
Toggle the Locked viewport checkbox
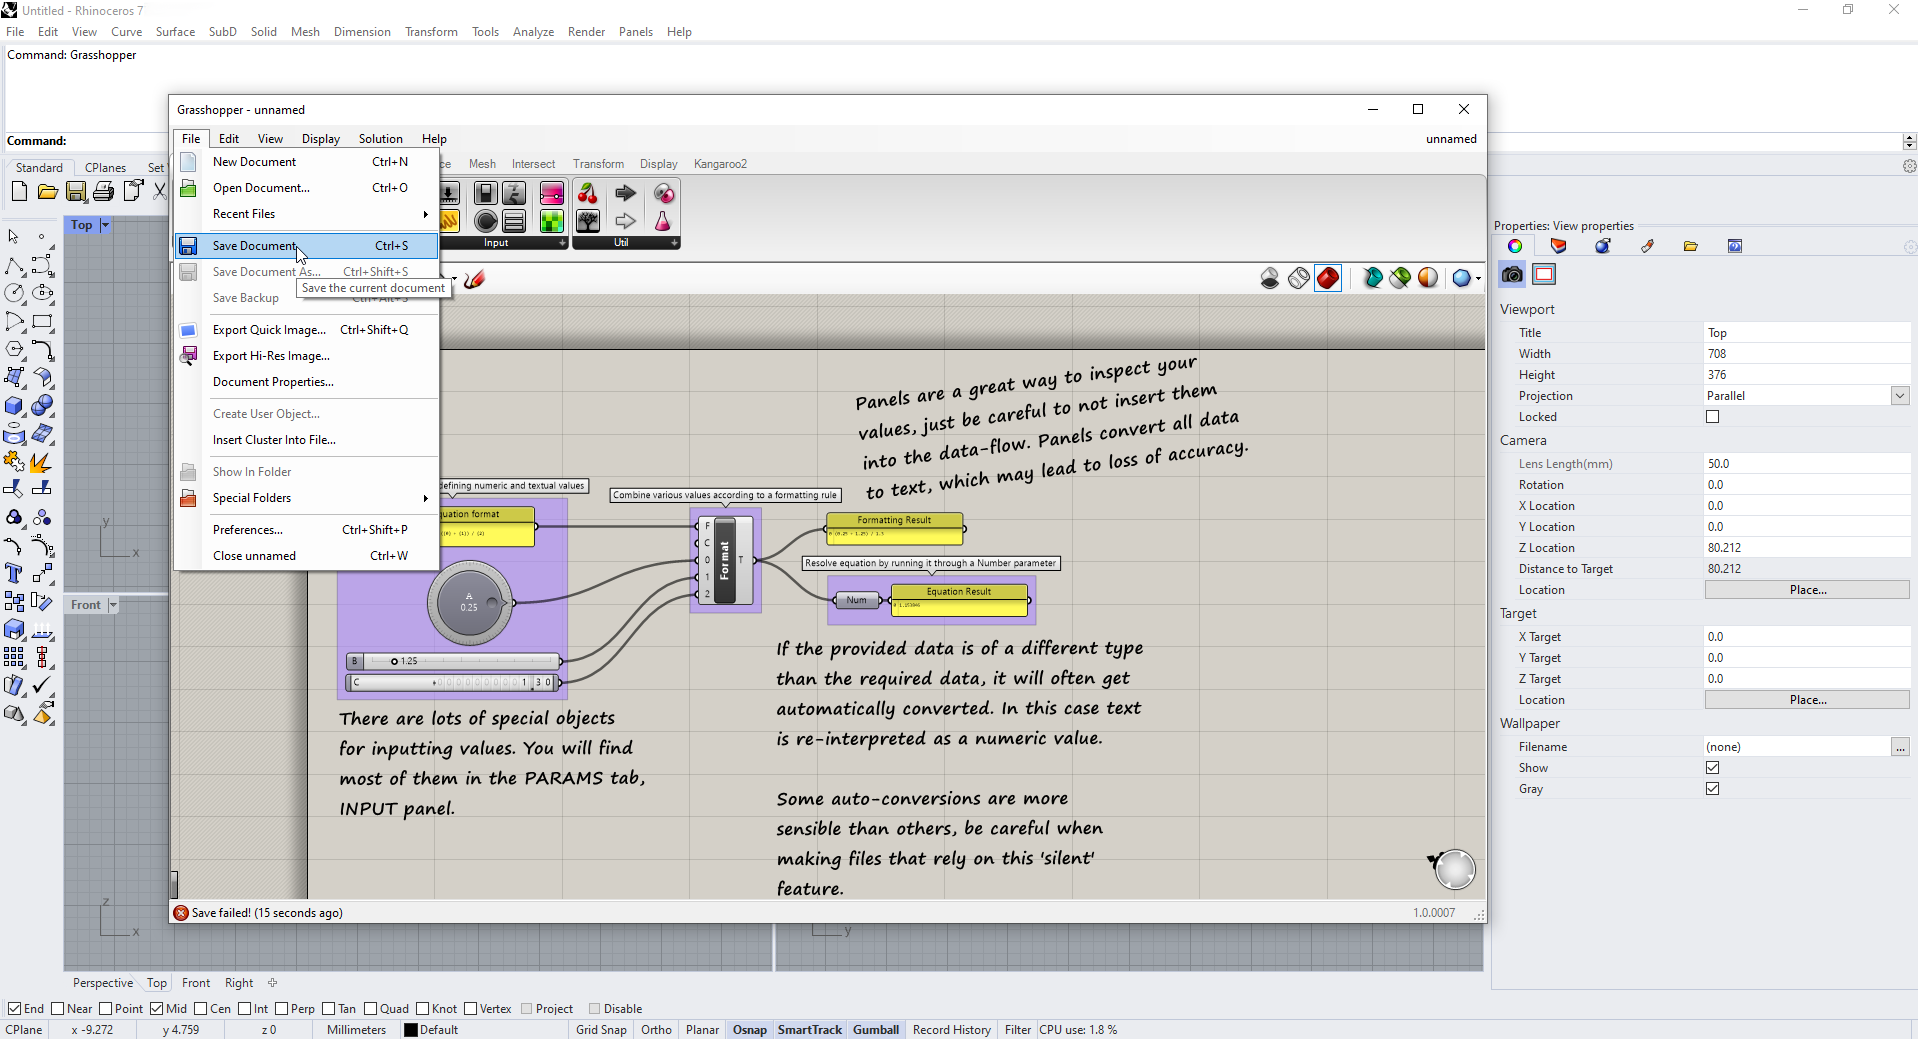(1713, 417)
